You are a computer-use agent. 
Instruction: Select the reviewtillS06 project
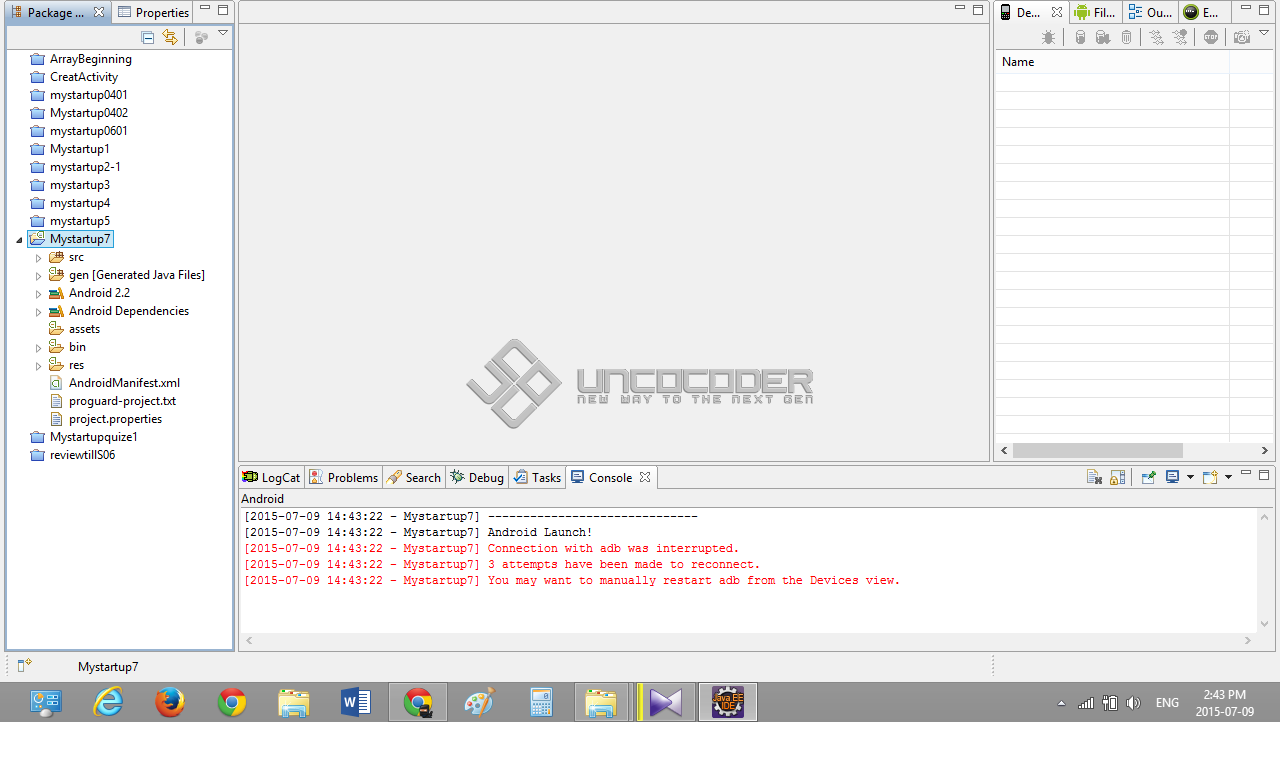(x=82, y=455)
